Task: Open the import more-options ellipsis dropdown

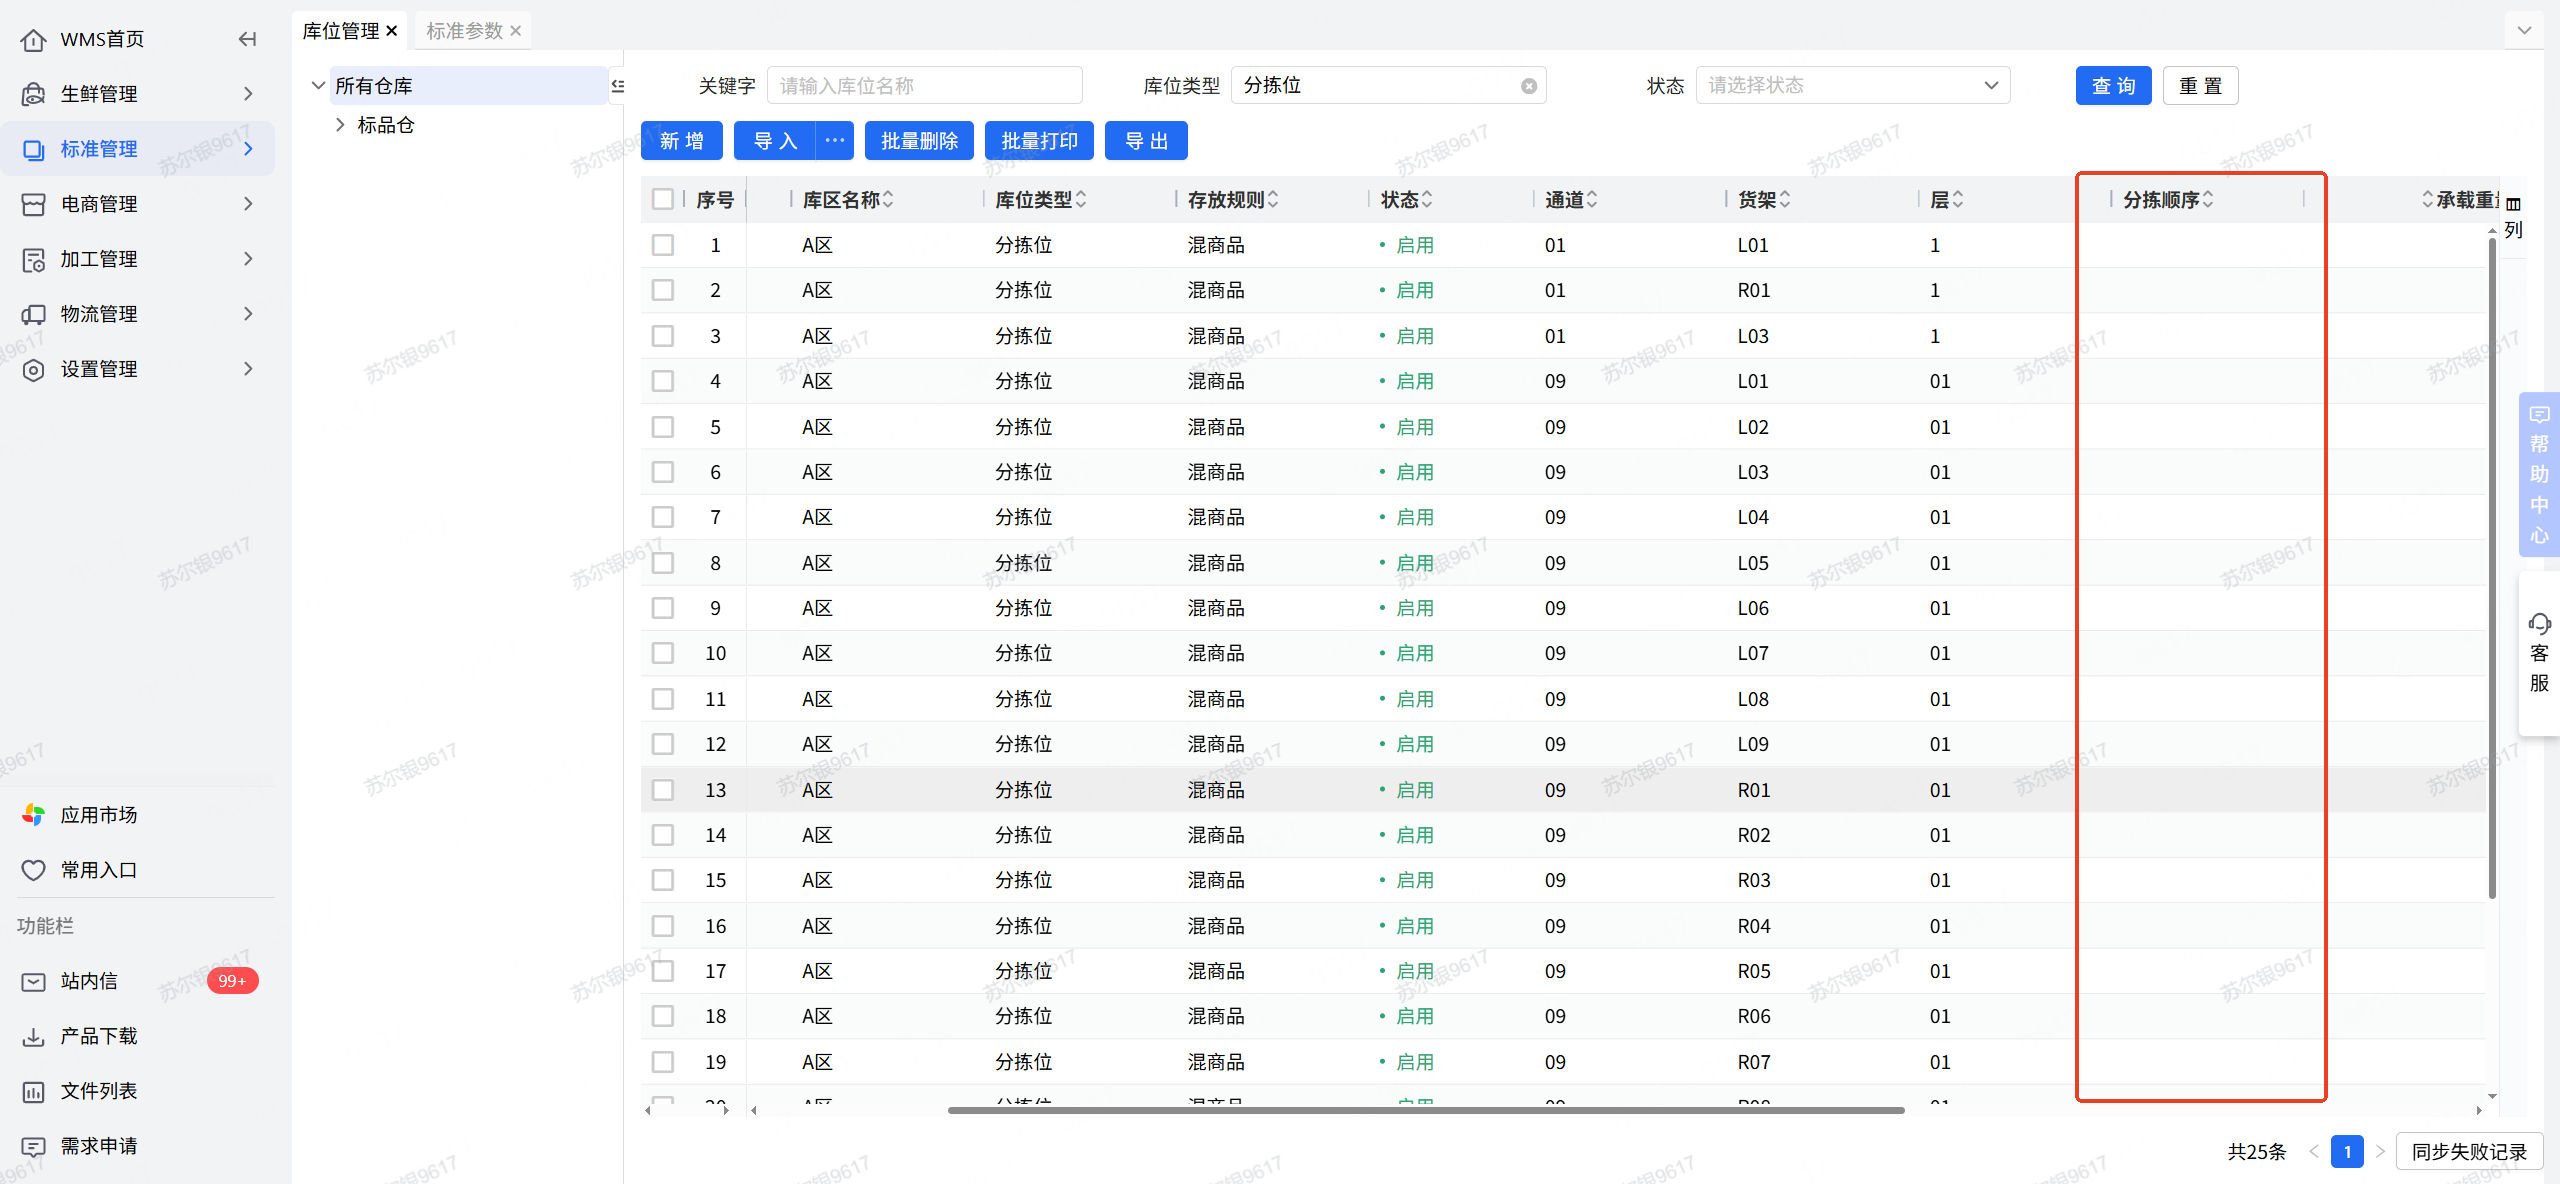Action: [x=835, y=141]
